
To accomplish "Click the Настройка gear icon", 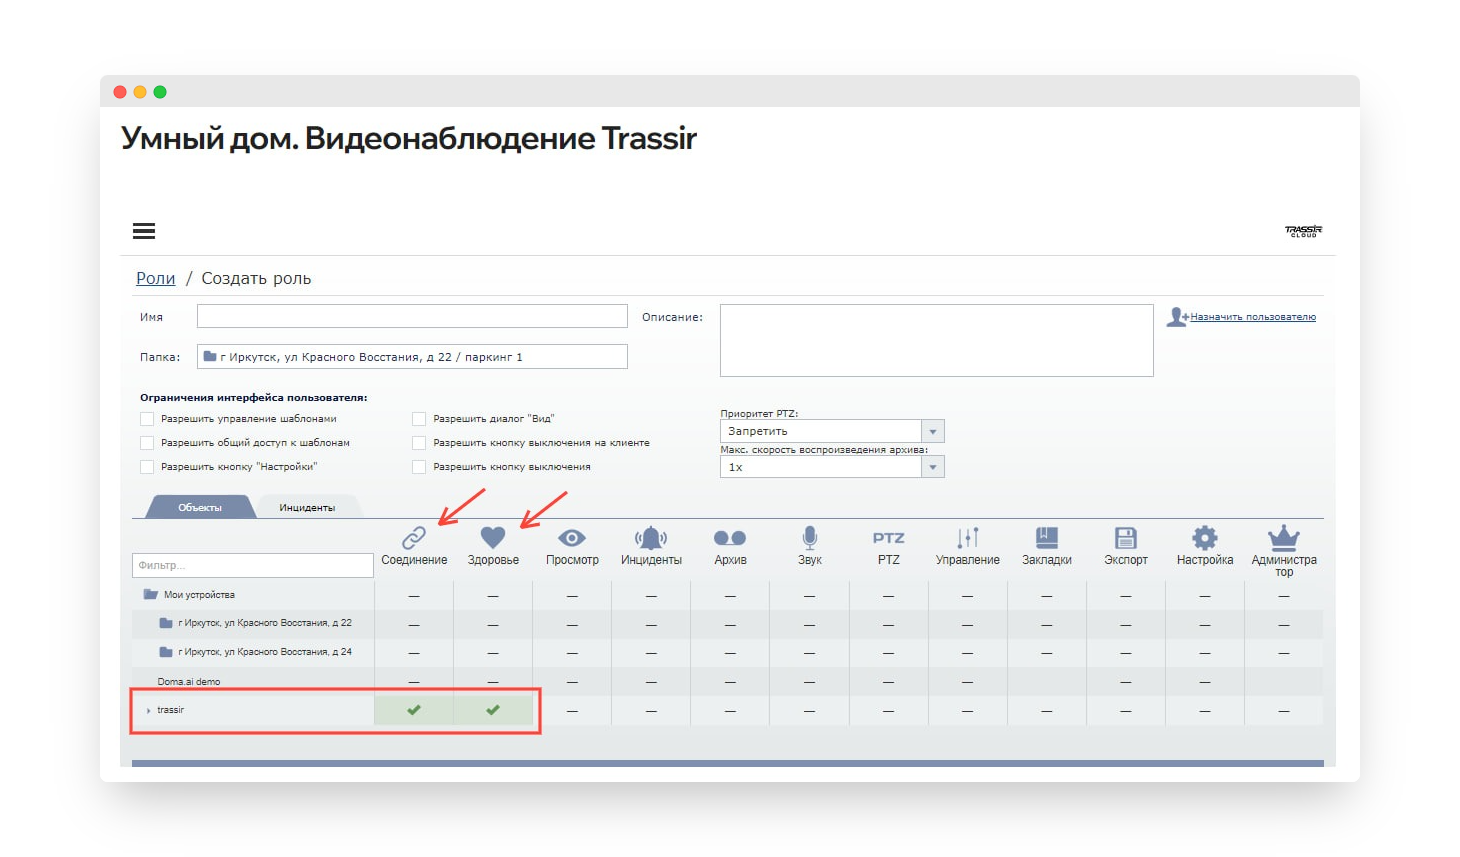I will point(1205,538).
